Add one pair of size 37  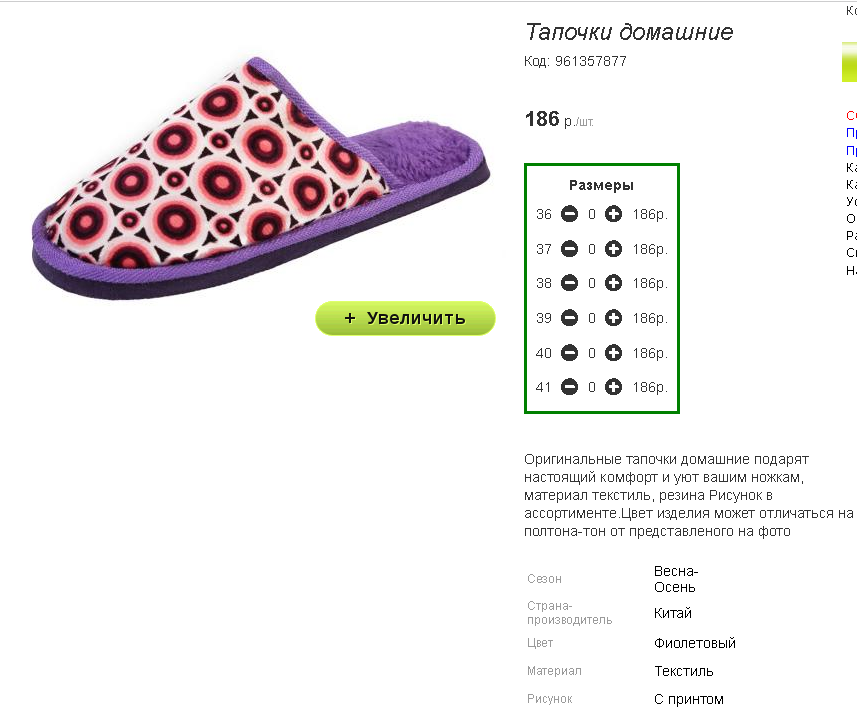(613, 249)
